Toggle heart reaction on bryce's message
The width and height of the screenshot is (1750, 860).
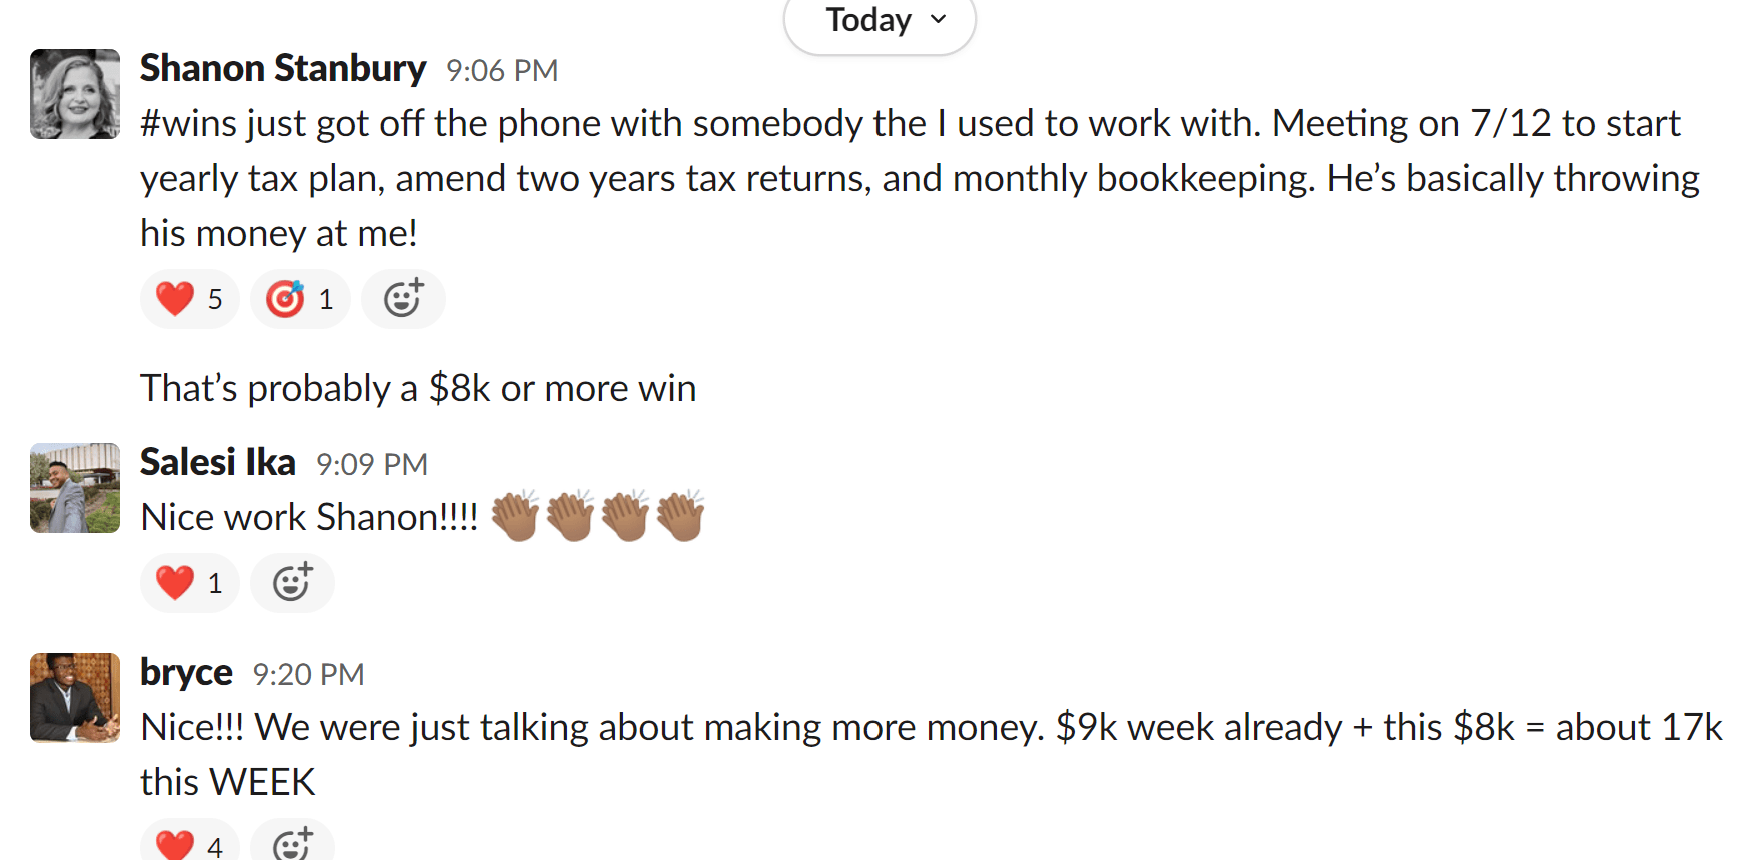190,845
